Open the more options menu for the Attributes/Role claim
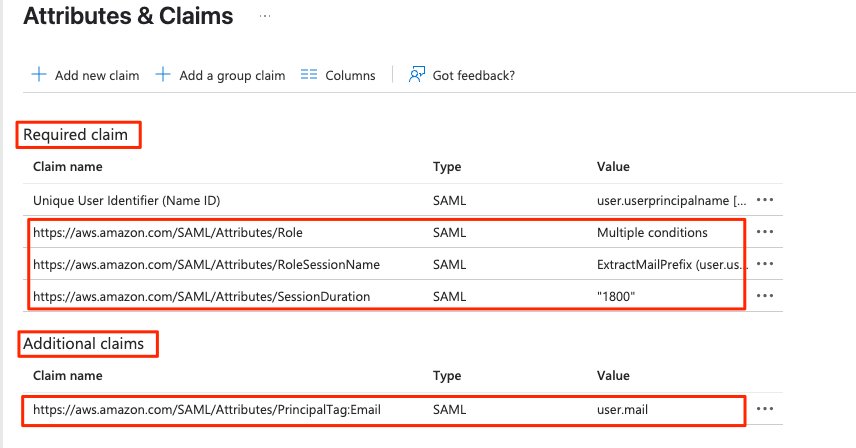The width and height of the screenshot is (856, 448). [x=765, y=232]
